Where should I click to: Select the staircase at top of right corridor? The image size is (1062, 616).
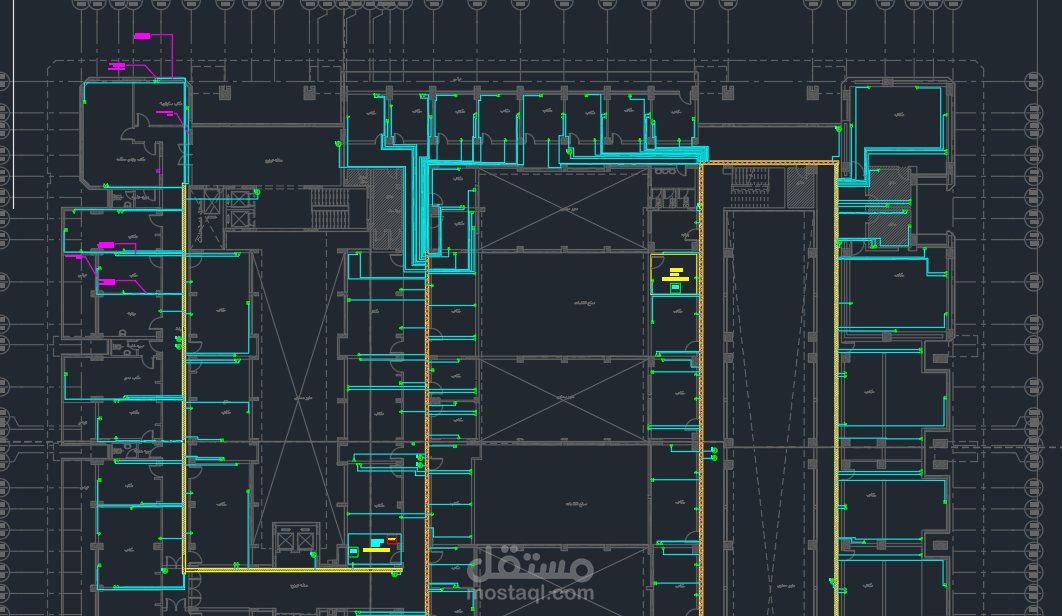750,187
